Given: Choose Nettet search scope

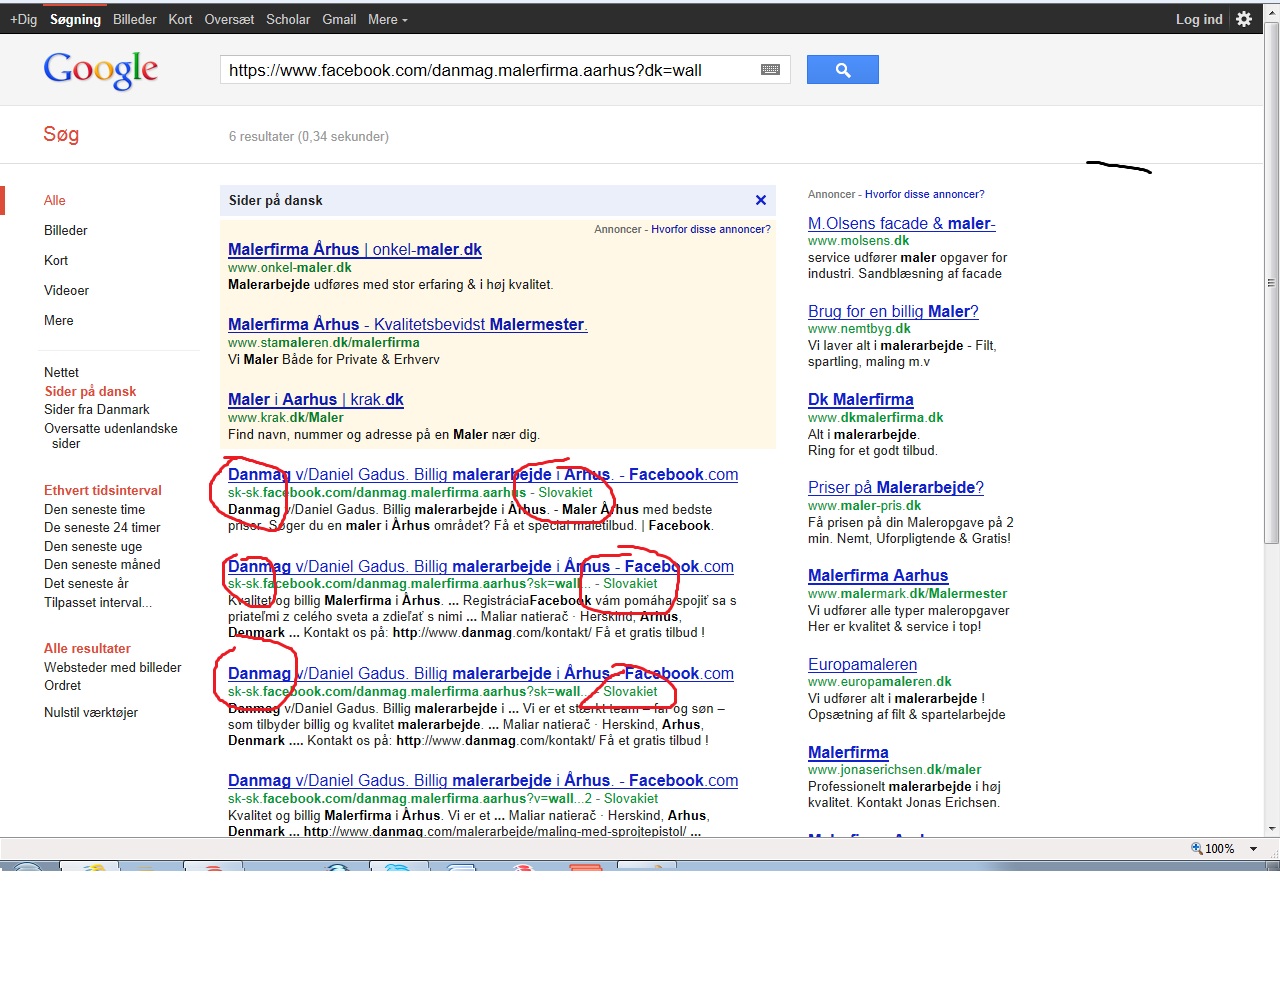Looking at the screenshot, I should (x=61, y=372).
